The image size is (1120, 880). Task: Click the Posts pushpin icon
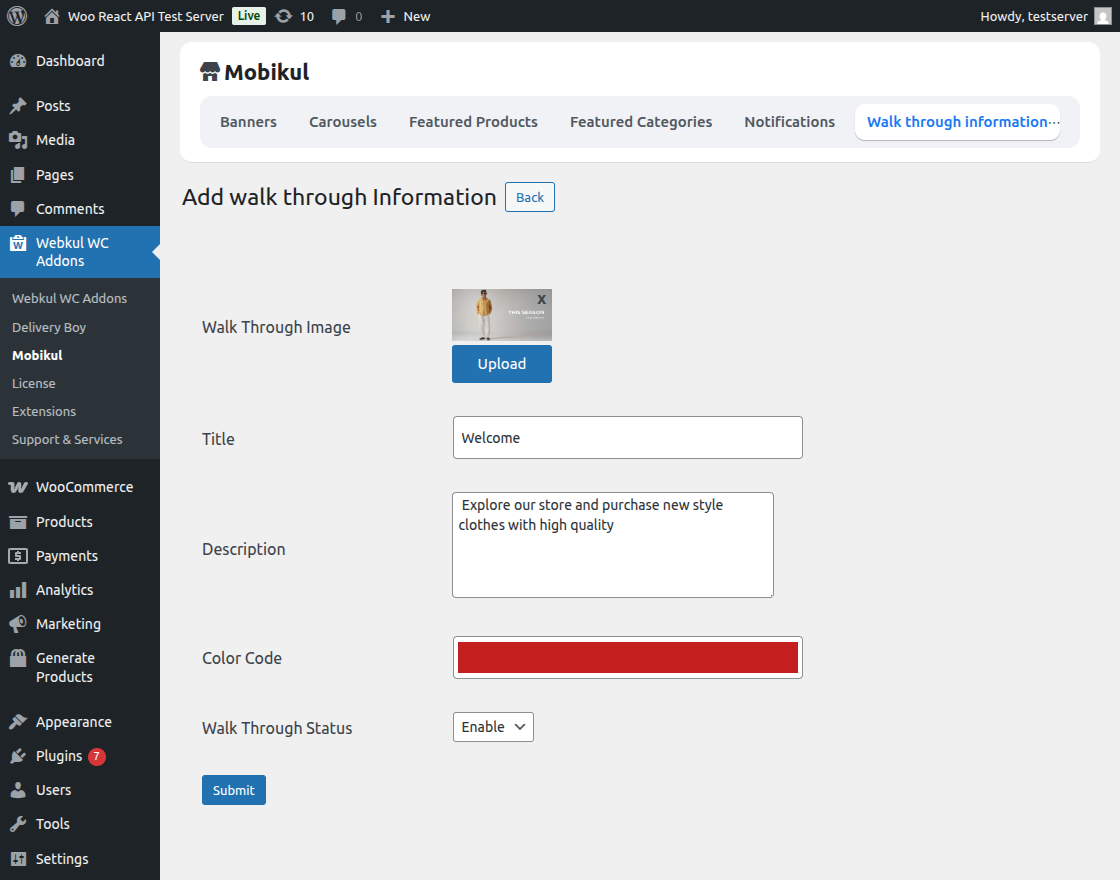19,106
